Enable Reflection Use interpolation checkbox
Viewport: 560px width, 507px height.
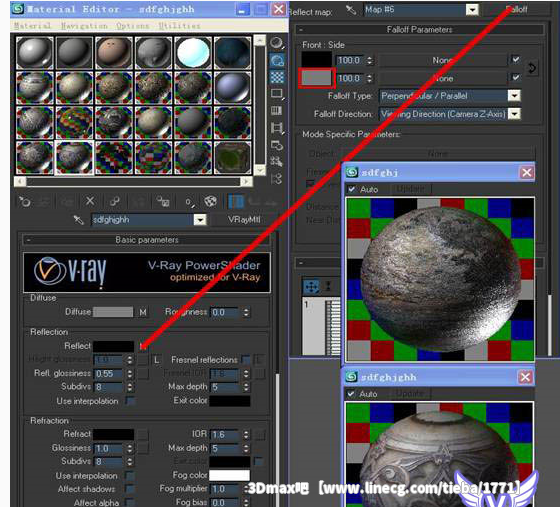[x=130, y=401]
